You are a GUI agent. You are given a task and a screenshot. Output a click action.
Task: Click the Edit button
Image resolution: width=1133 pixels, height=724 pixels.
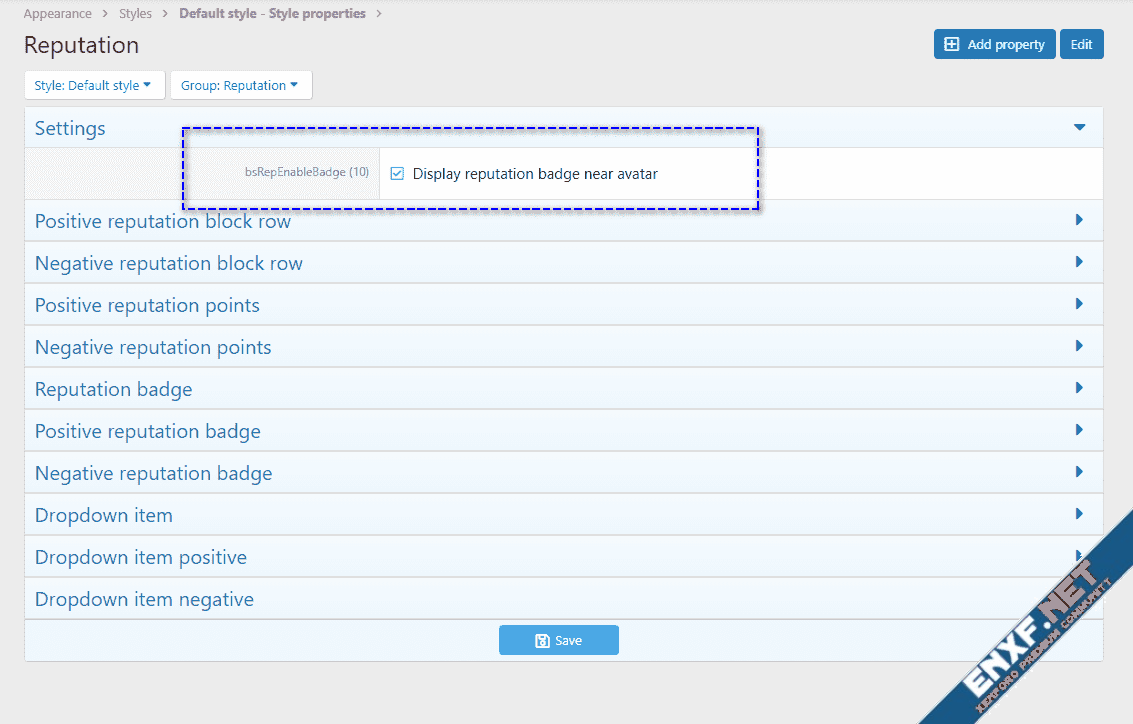point(1082,44)
